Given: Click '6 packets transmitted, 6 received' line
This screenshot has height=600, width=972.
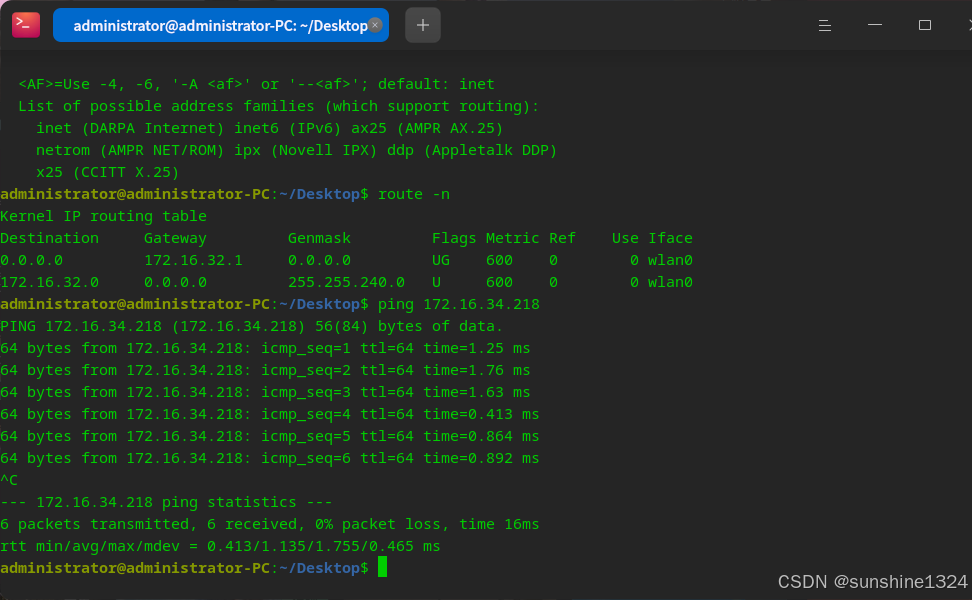Looking at the screenshot, I should point(270,524).
